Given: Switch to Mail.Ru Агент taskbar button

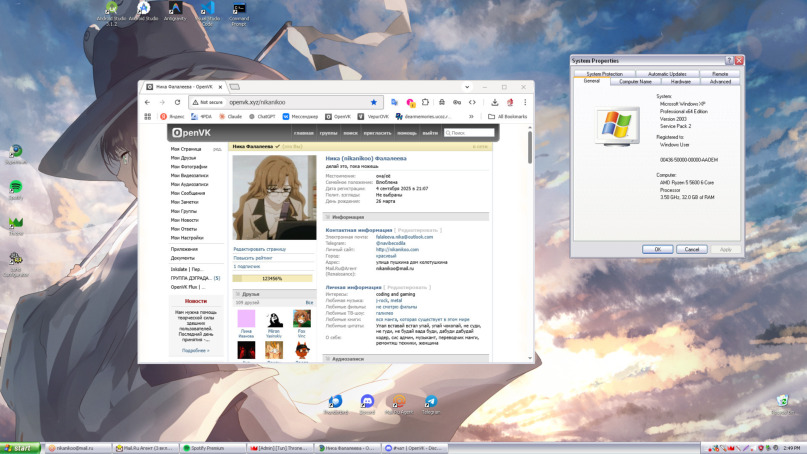Looking at the screenshot, I should tap(146, 448).
